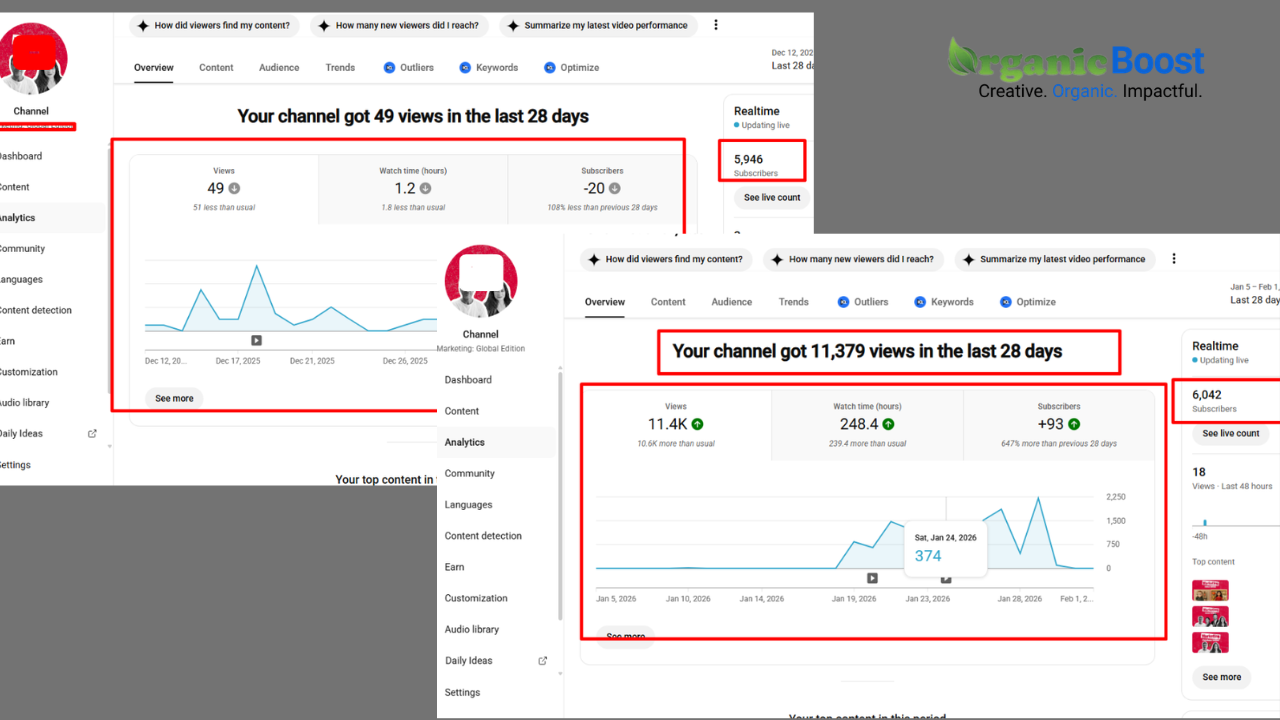Click Keywords icon in the 49-views dashboard tabs
The width and height of the screenshot is (1280, 720).
coord(465,68)
